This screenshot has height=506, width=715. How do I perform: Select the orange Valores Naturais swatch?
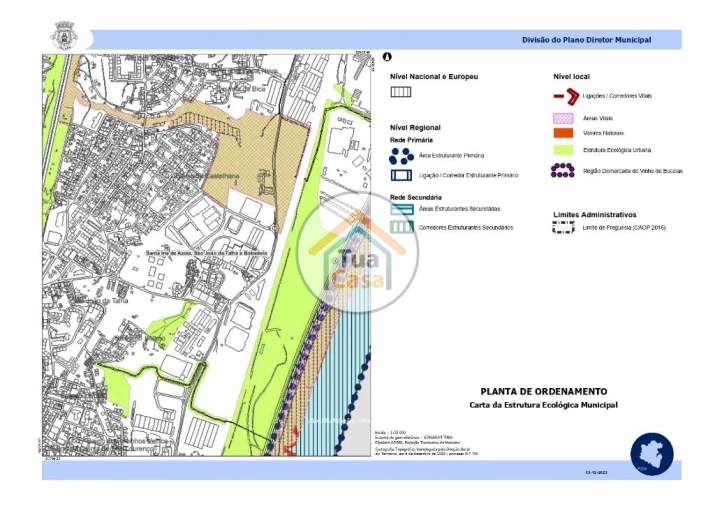[x=564, y=132]
